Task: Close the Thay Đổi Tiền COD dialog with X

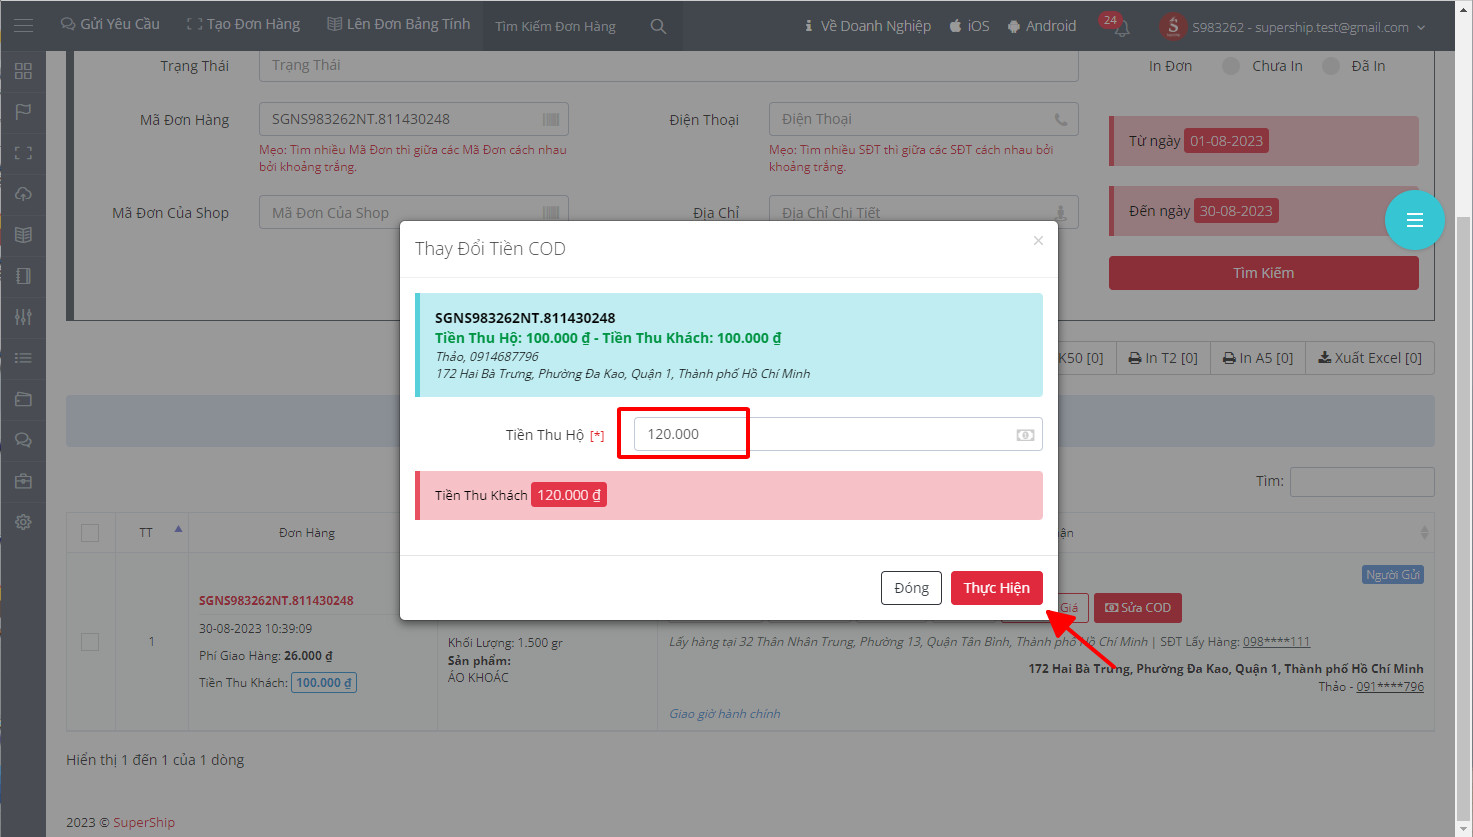Action: (x=1038, y=240)
